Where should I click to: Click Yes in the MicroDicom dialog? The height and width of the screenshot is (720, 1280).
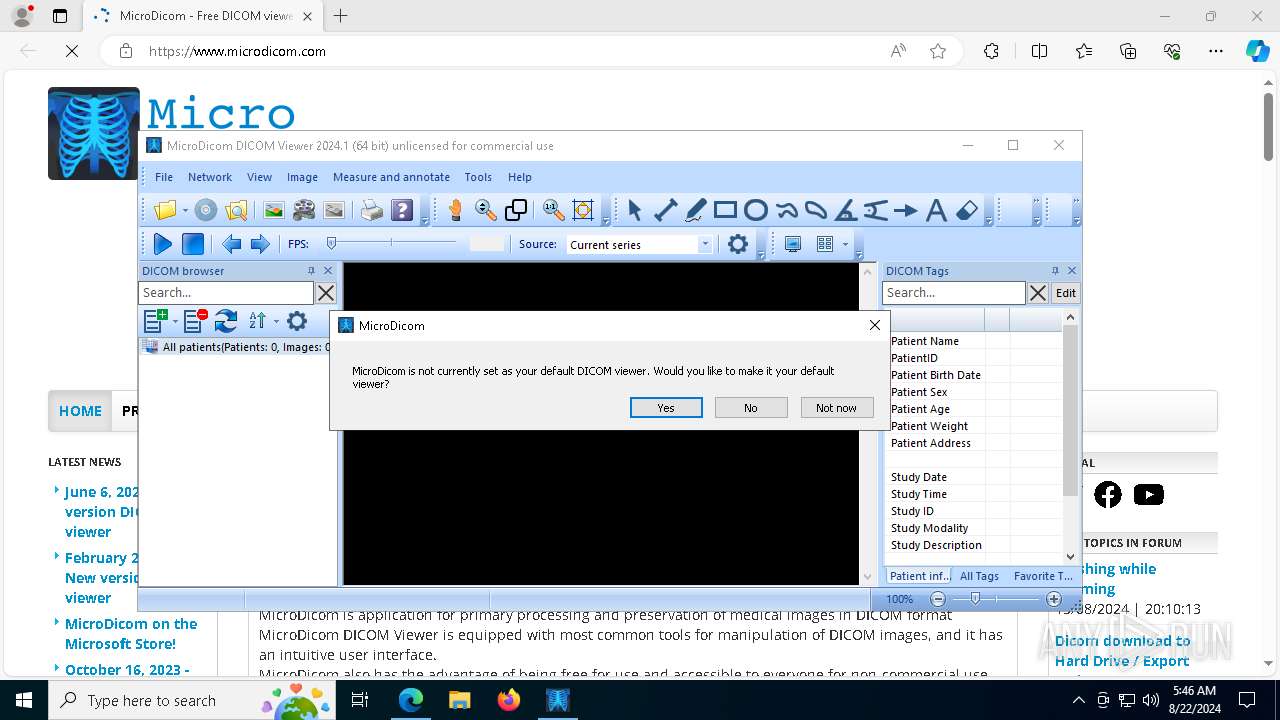click(666, 408)
